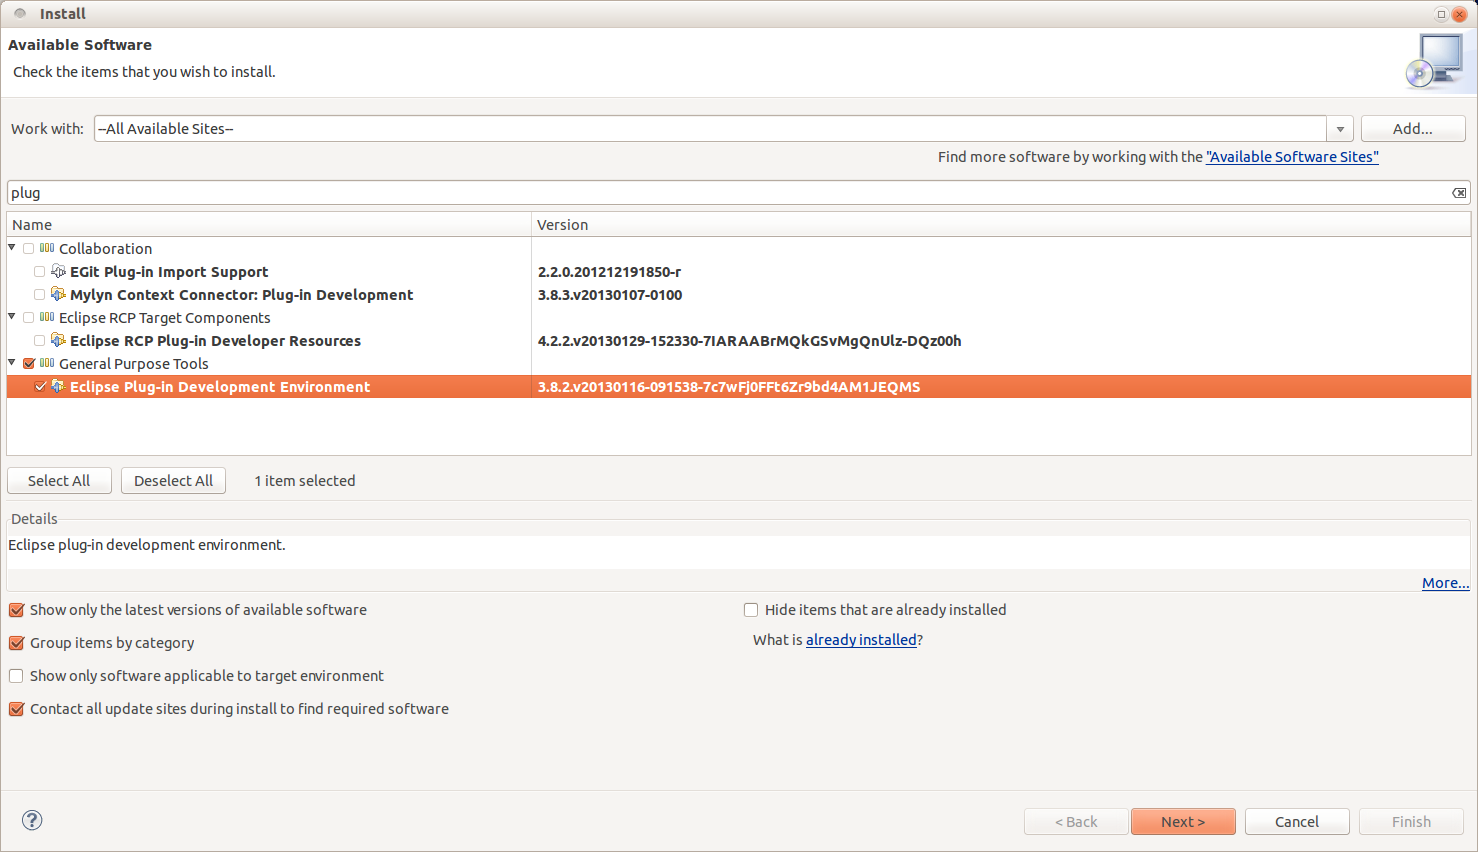Screen dimensions: 1478x852
Task: Select version 3.8.3.v20130107-0100 cell
Action: tap(610, 295)
